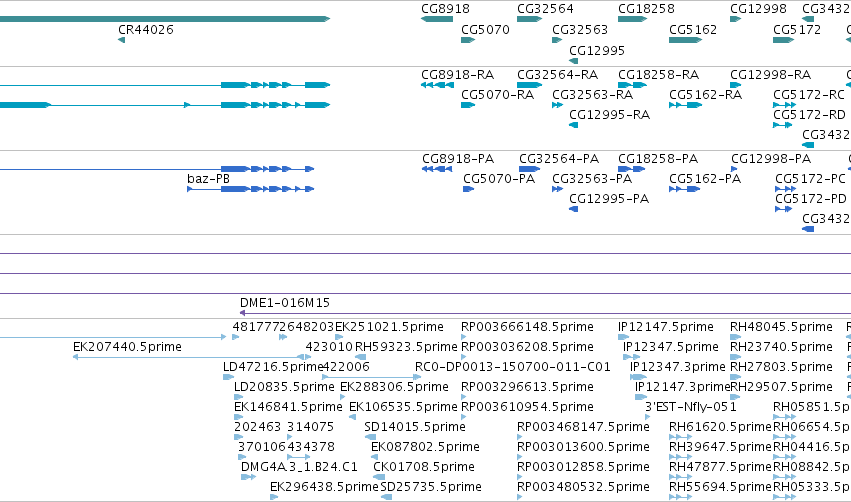Select the CG12998 gene feature
Viewport: 851px width, 502px height.
pyautogui.click(x=735, y=19)
